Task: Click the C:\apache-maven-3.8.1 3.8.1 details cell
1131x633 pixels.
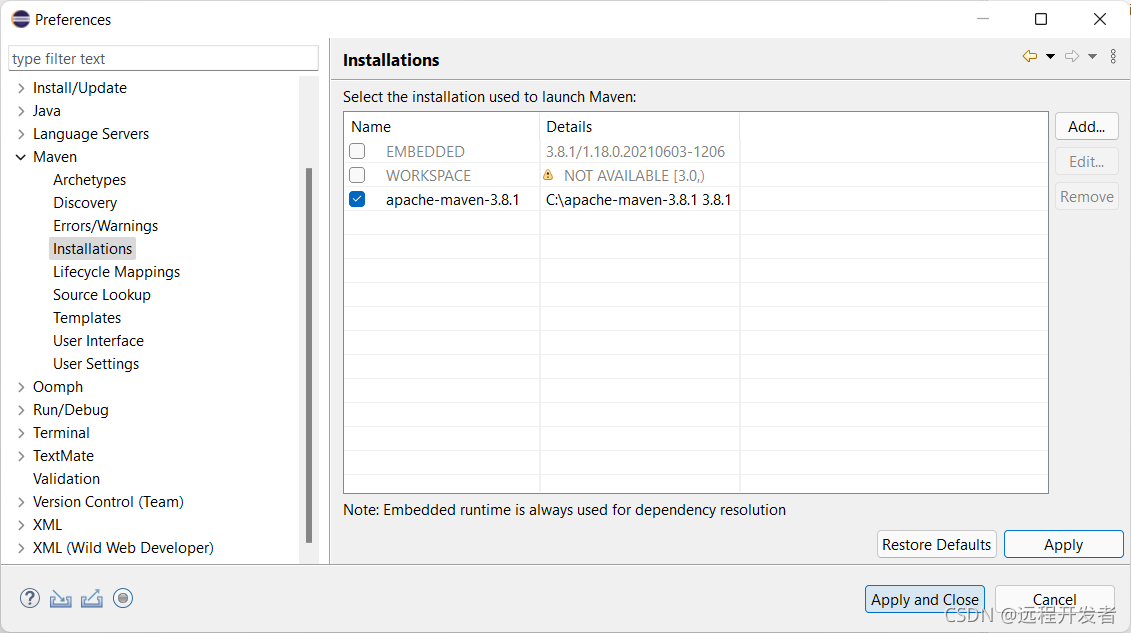Action: (x=638, y=200)
